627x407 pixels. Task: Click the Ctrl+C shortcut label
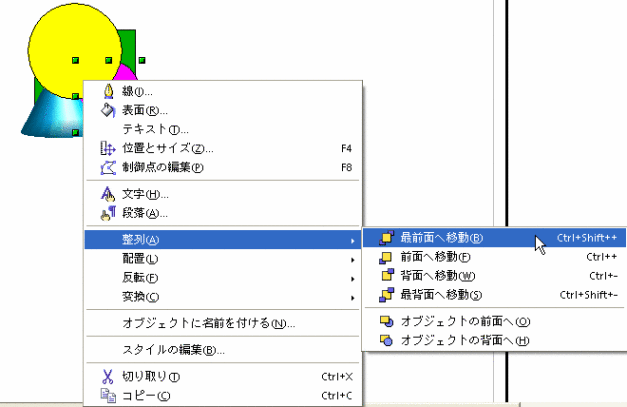[x=337, y=396]
